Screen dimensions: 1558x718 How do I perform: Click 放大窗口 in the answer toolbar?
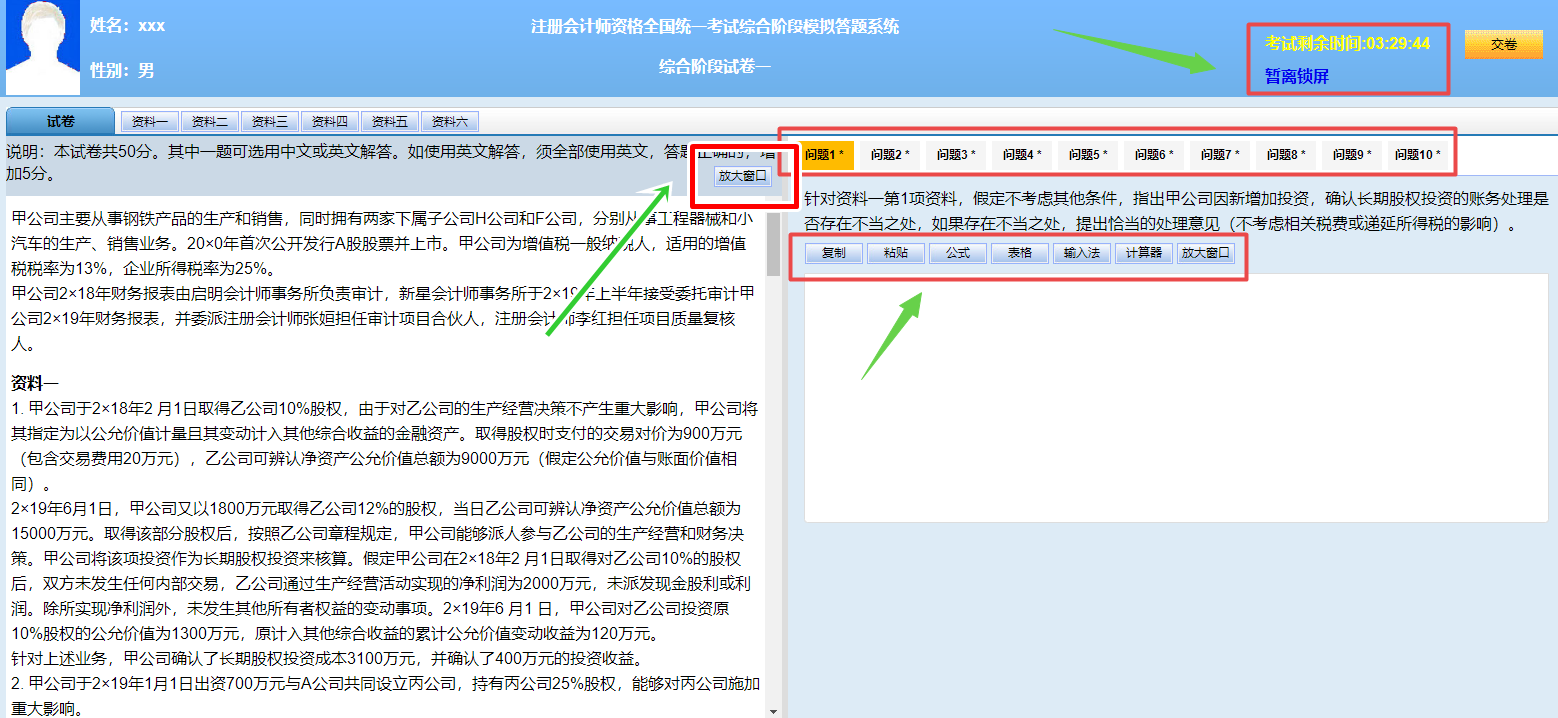click(x=1206, y=254)
